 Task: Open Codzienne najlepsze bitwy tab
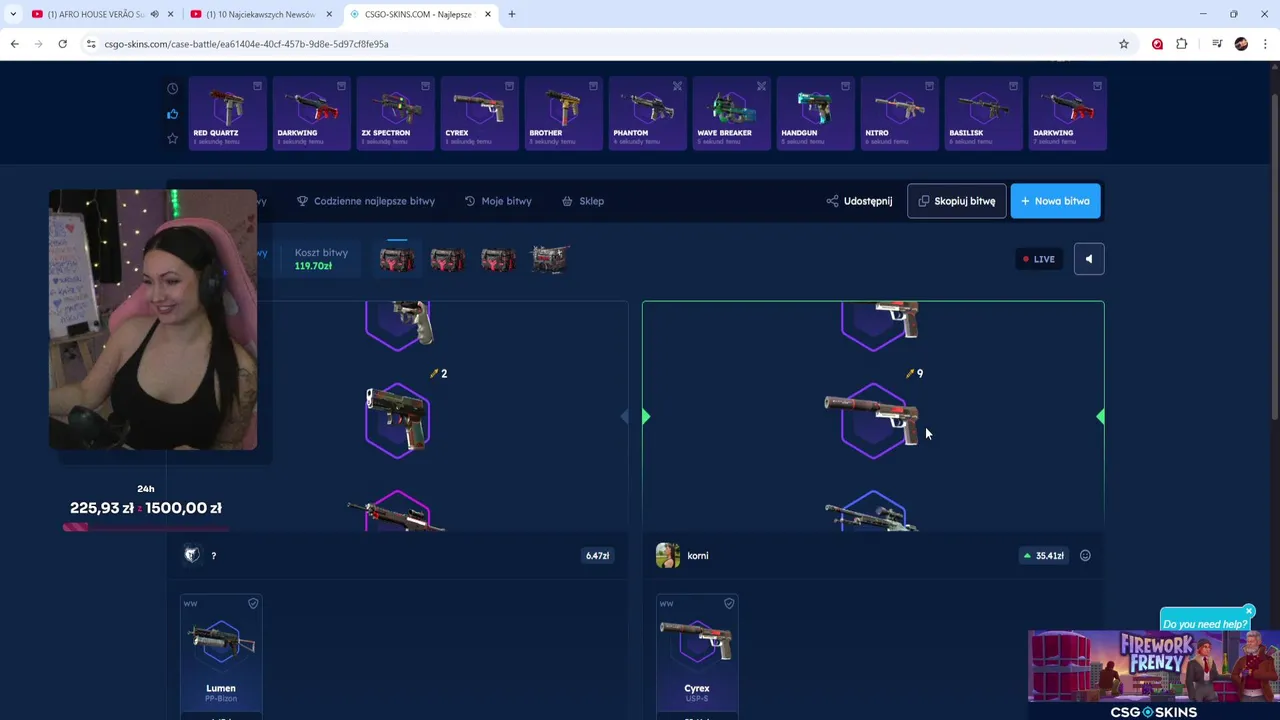(366, 201)
